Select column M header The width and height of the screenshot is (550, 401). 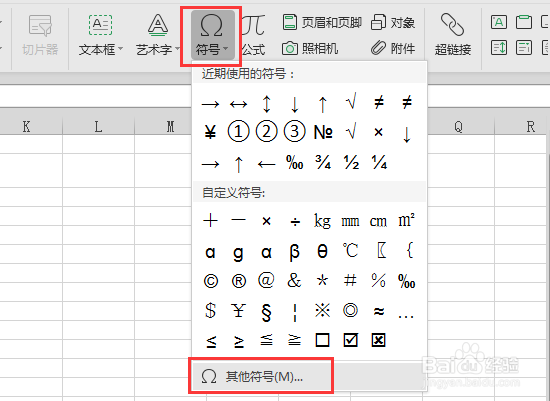coord(170,126)
